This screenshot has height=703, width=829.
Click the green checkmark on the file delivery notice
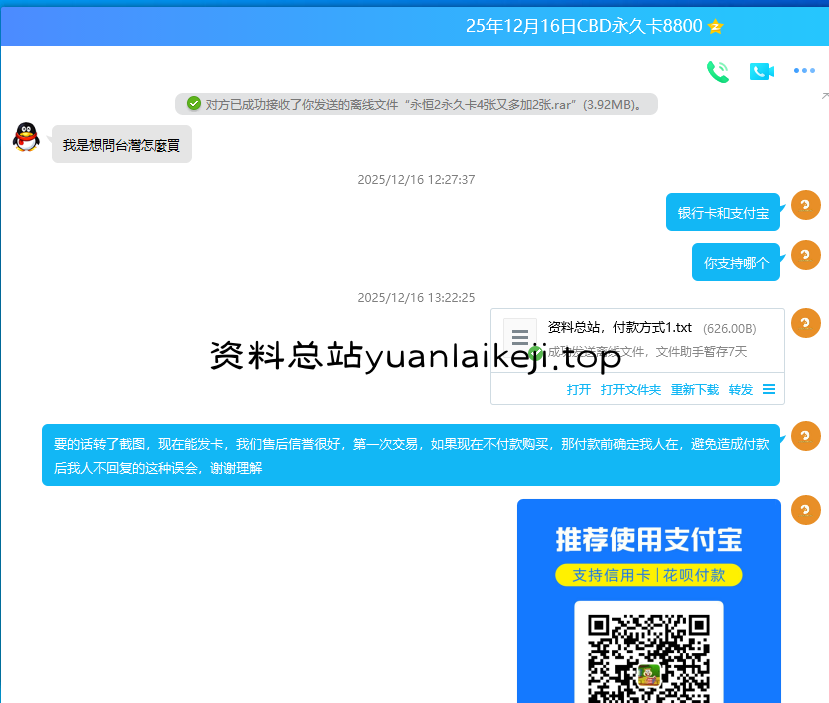coord(194,103)
